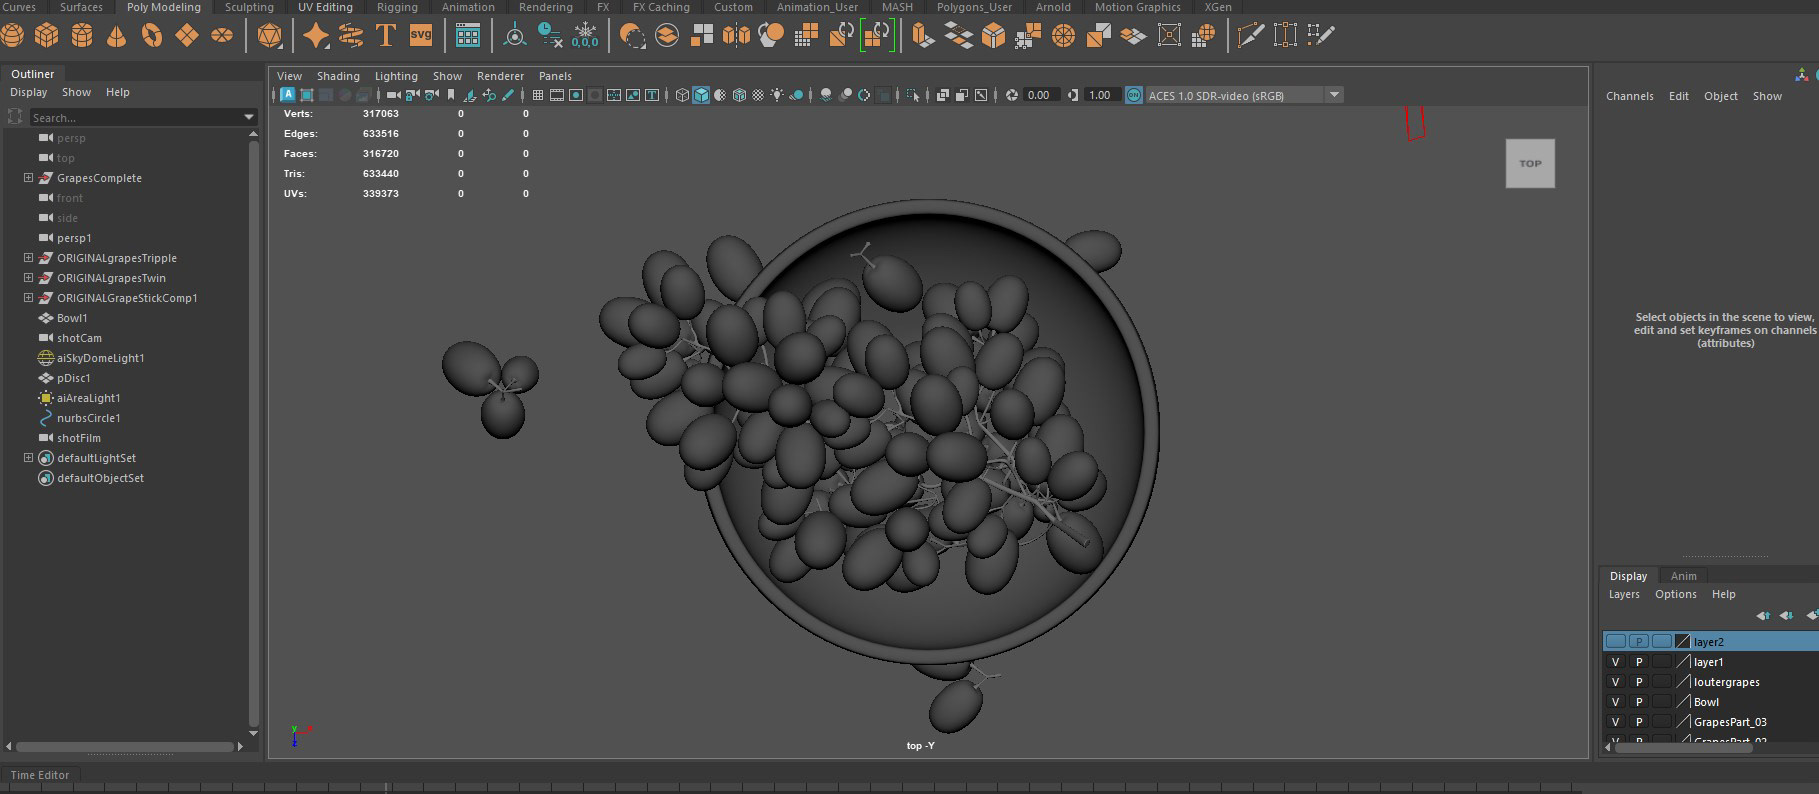This screenshot has width=1819, height=794.
Task: Open the Anim layers tab
Action: 1683,576
